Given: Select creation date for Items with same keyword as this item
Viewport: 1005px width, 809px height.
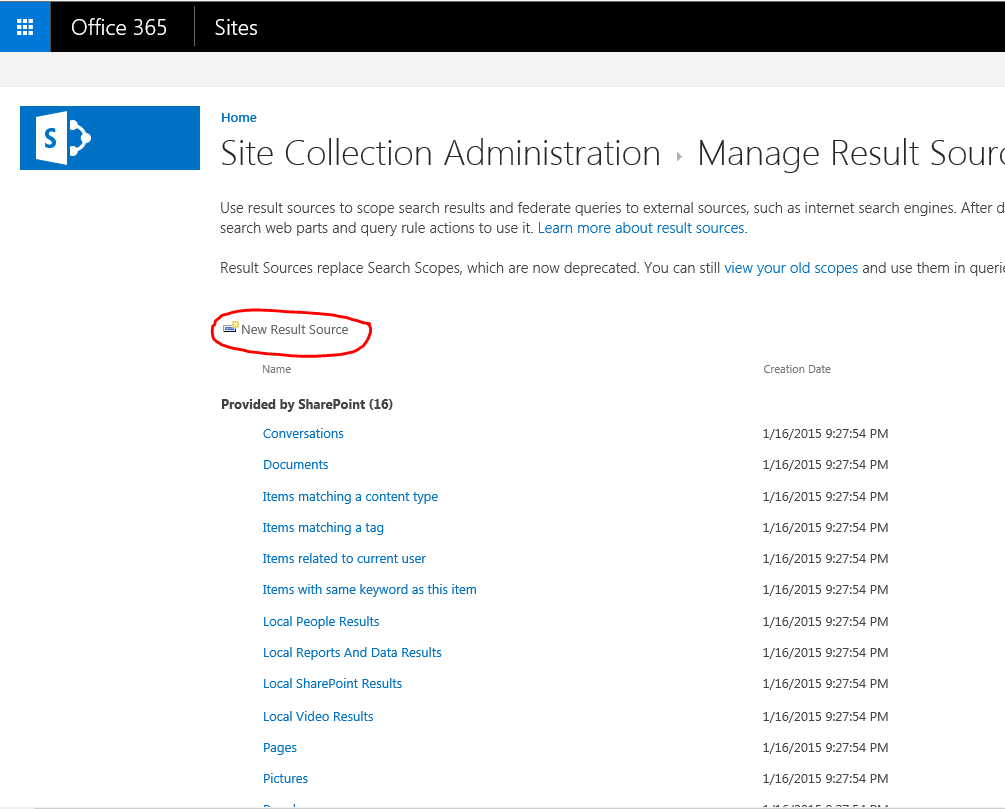Looking at the screenshot, I should point(826,590).
